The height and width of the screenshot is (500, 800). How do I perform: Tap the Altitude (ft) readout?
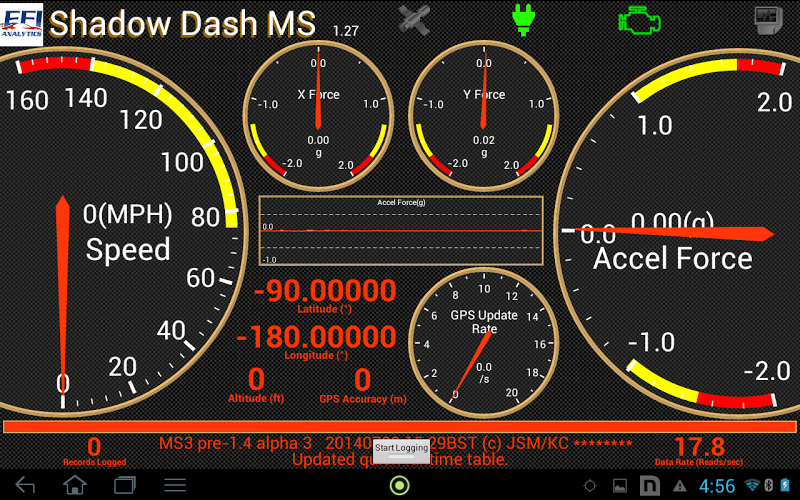[256, 385]
